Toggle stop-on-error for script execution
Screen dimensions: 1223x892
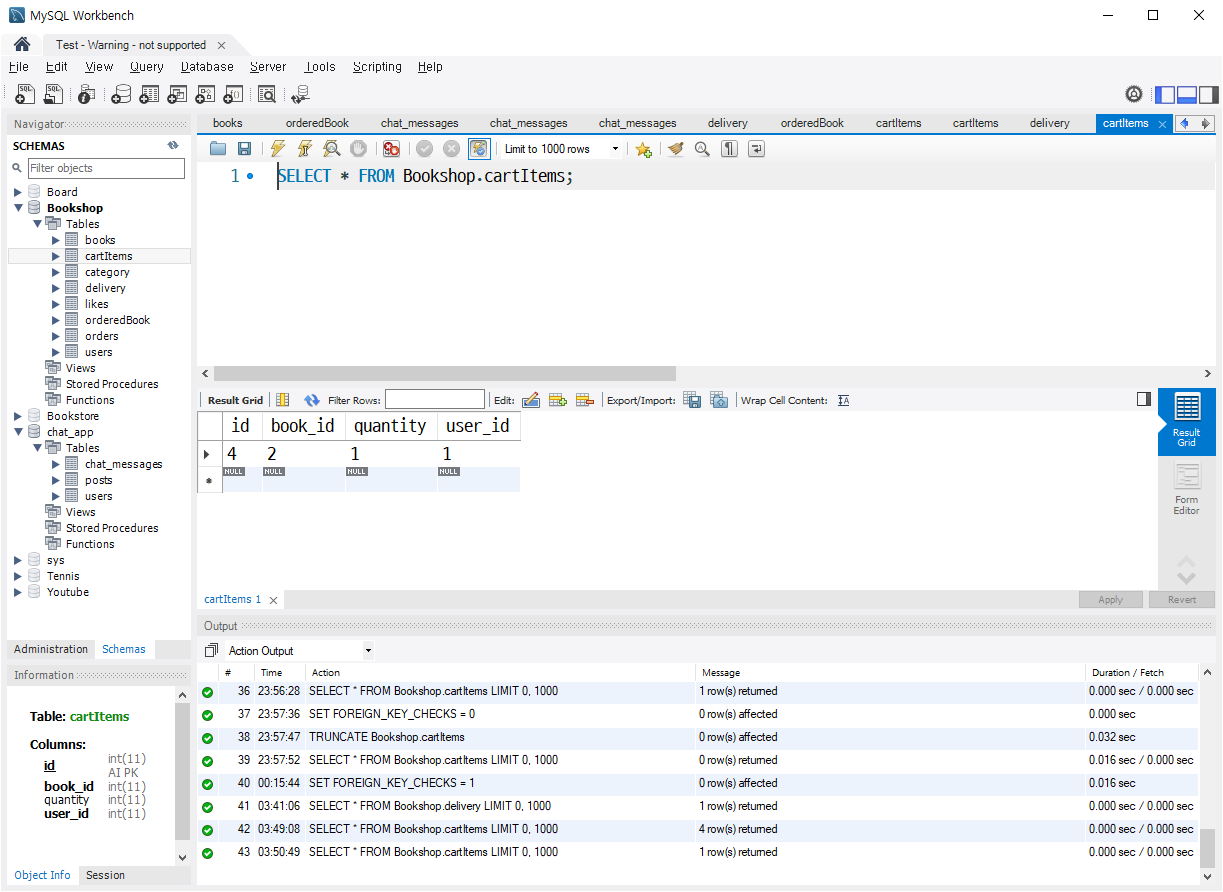391,149
